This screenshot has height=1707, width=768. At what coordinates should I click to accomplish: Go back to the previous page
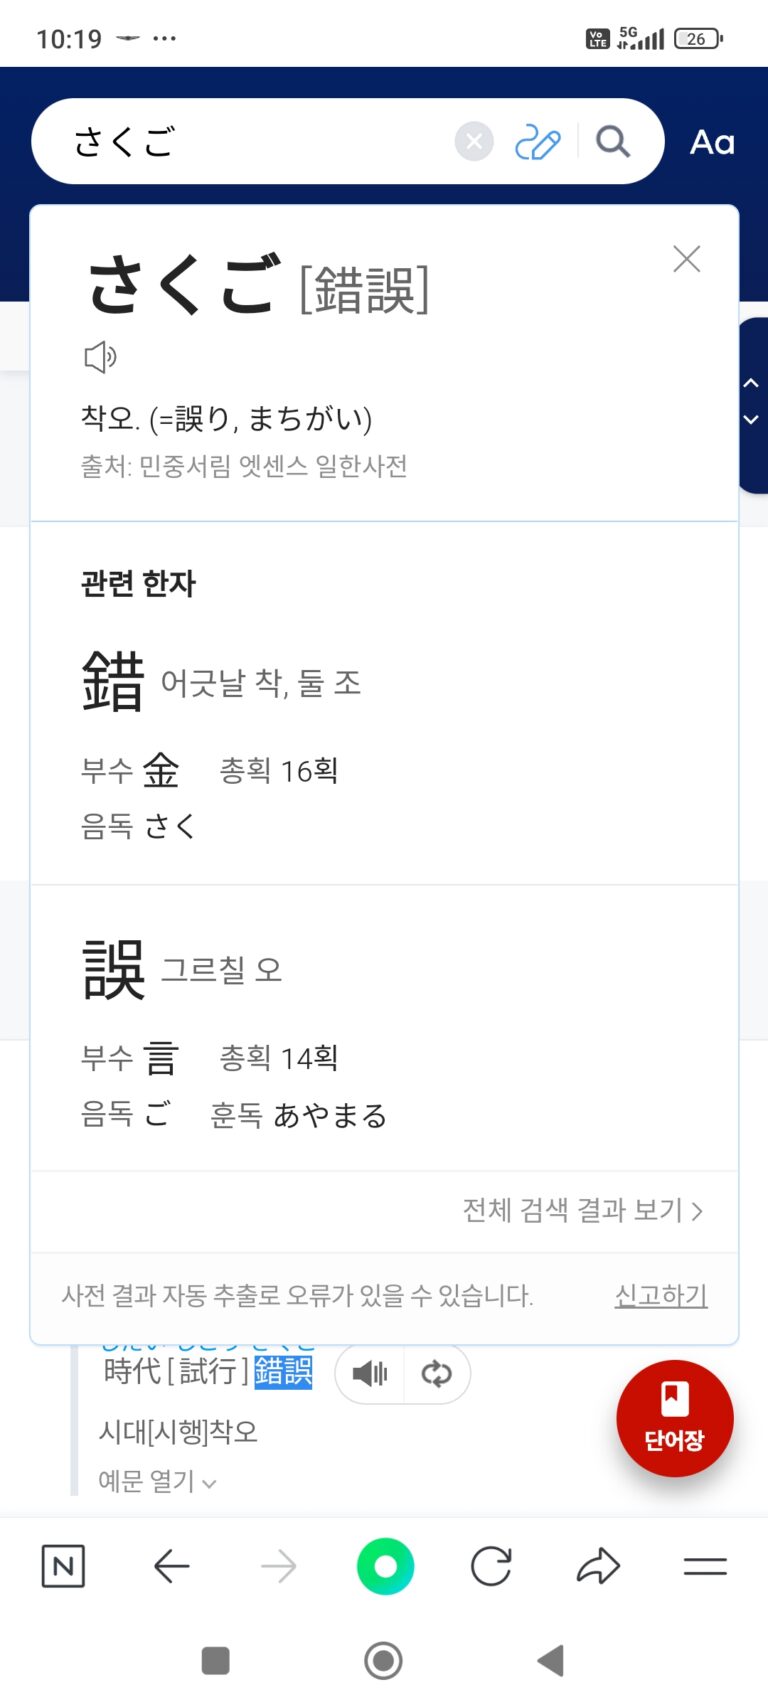pos(172,1566)
